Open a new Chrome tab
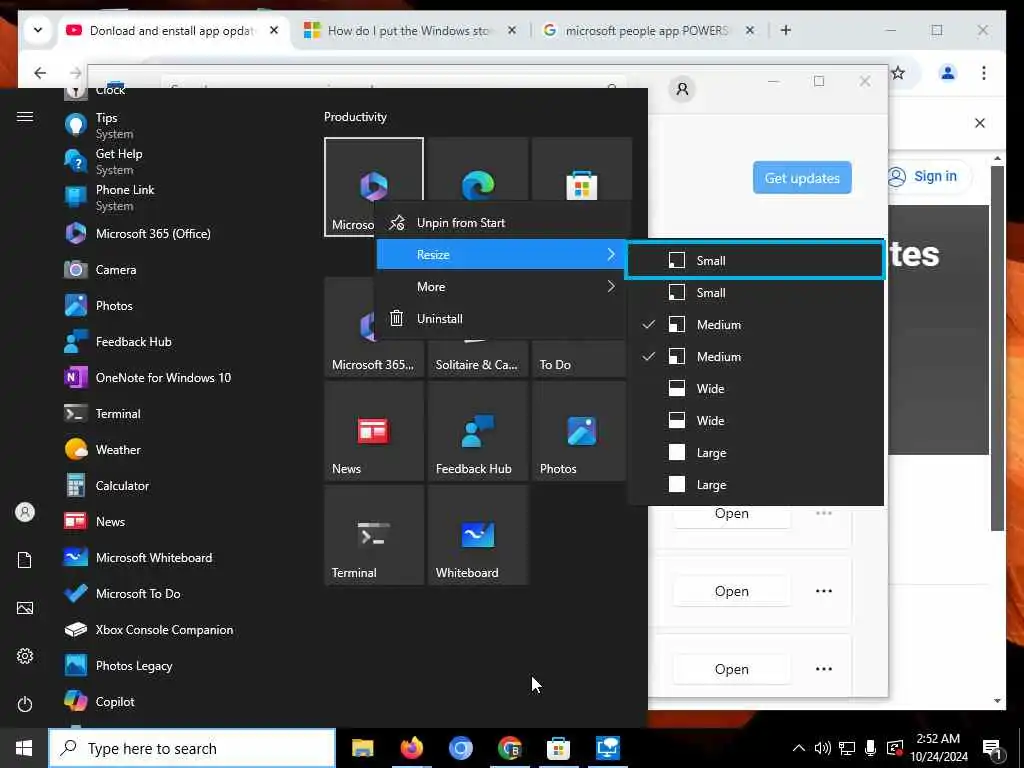Viewport: 1024px width, 768px height. pyautogui.click(x=786, y=30)
